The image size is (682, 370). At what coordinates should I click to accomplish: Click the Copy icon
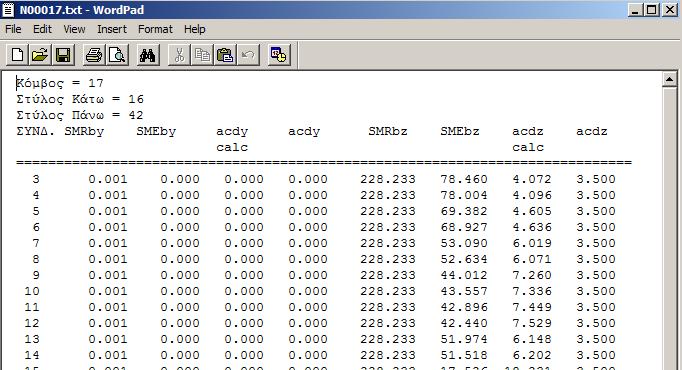click(202, 55)
